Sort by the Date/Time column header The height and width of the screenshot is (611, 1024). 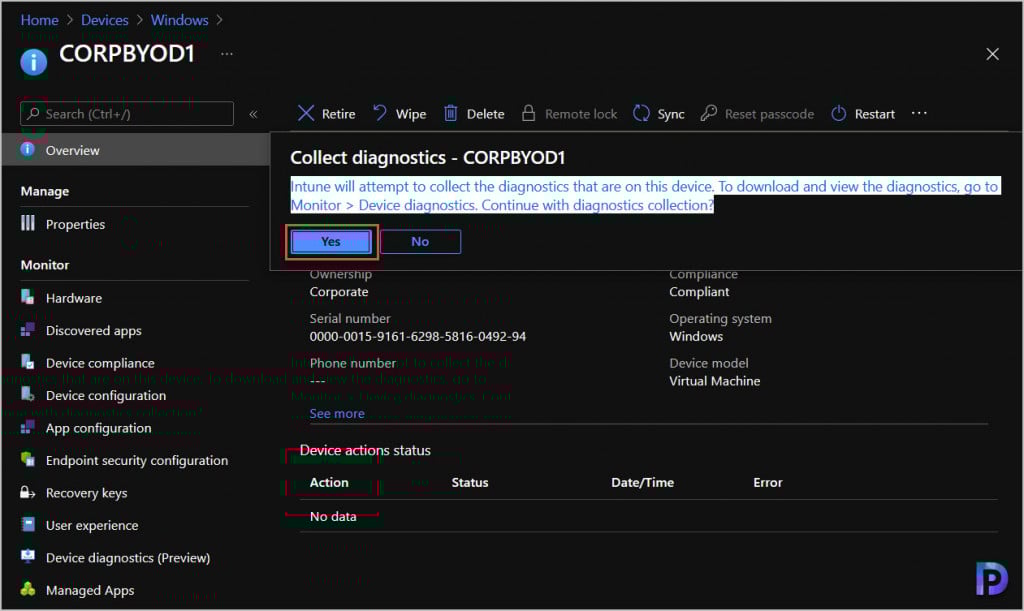click(x=643, y=482)
